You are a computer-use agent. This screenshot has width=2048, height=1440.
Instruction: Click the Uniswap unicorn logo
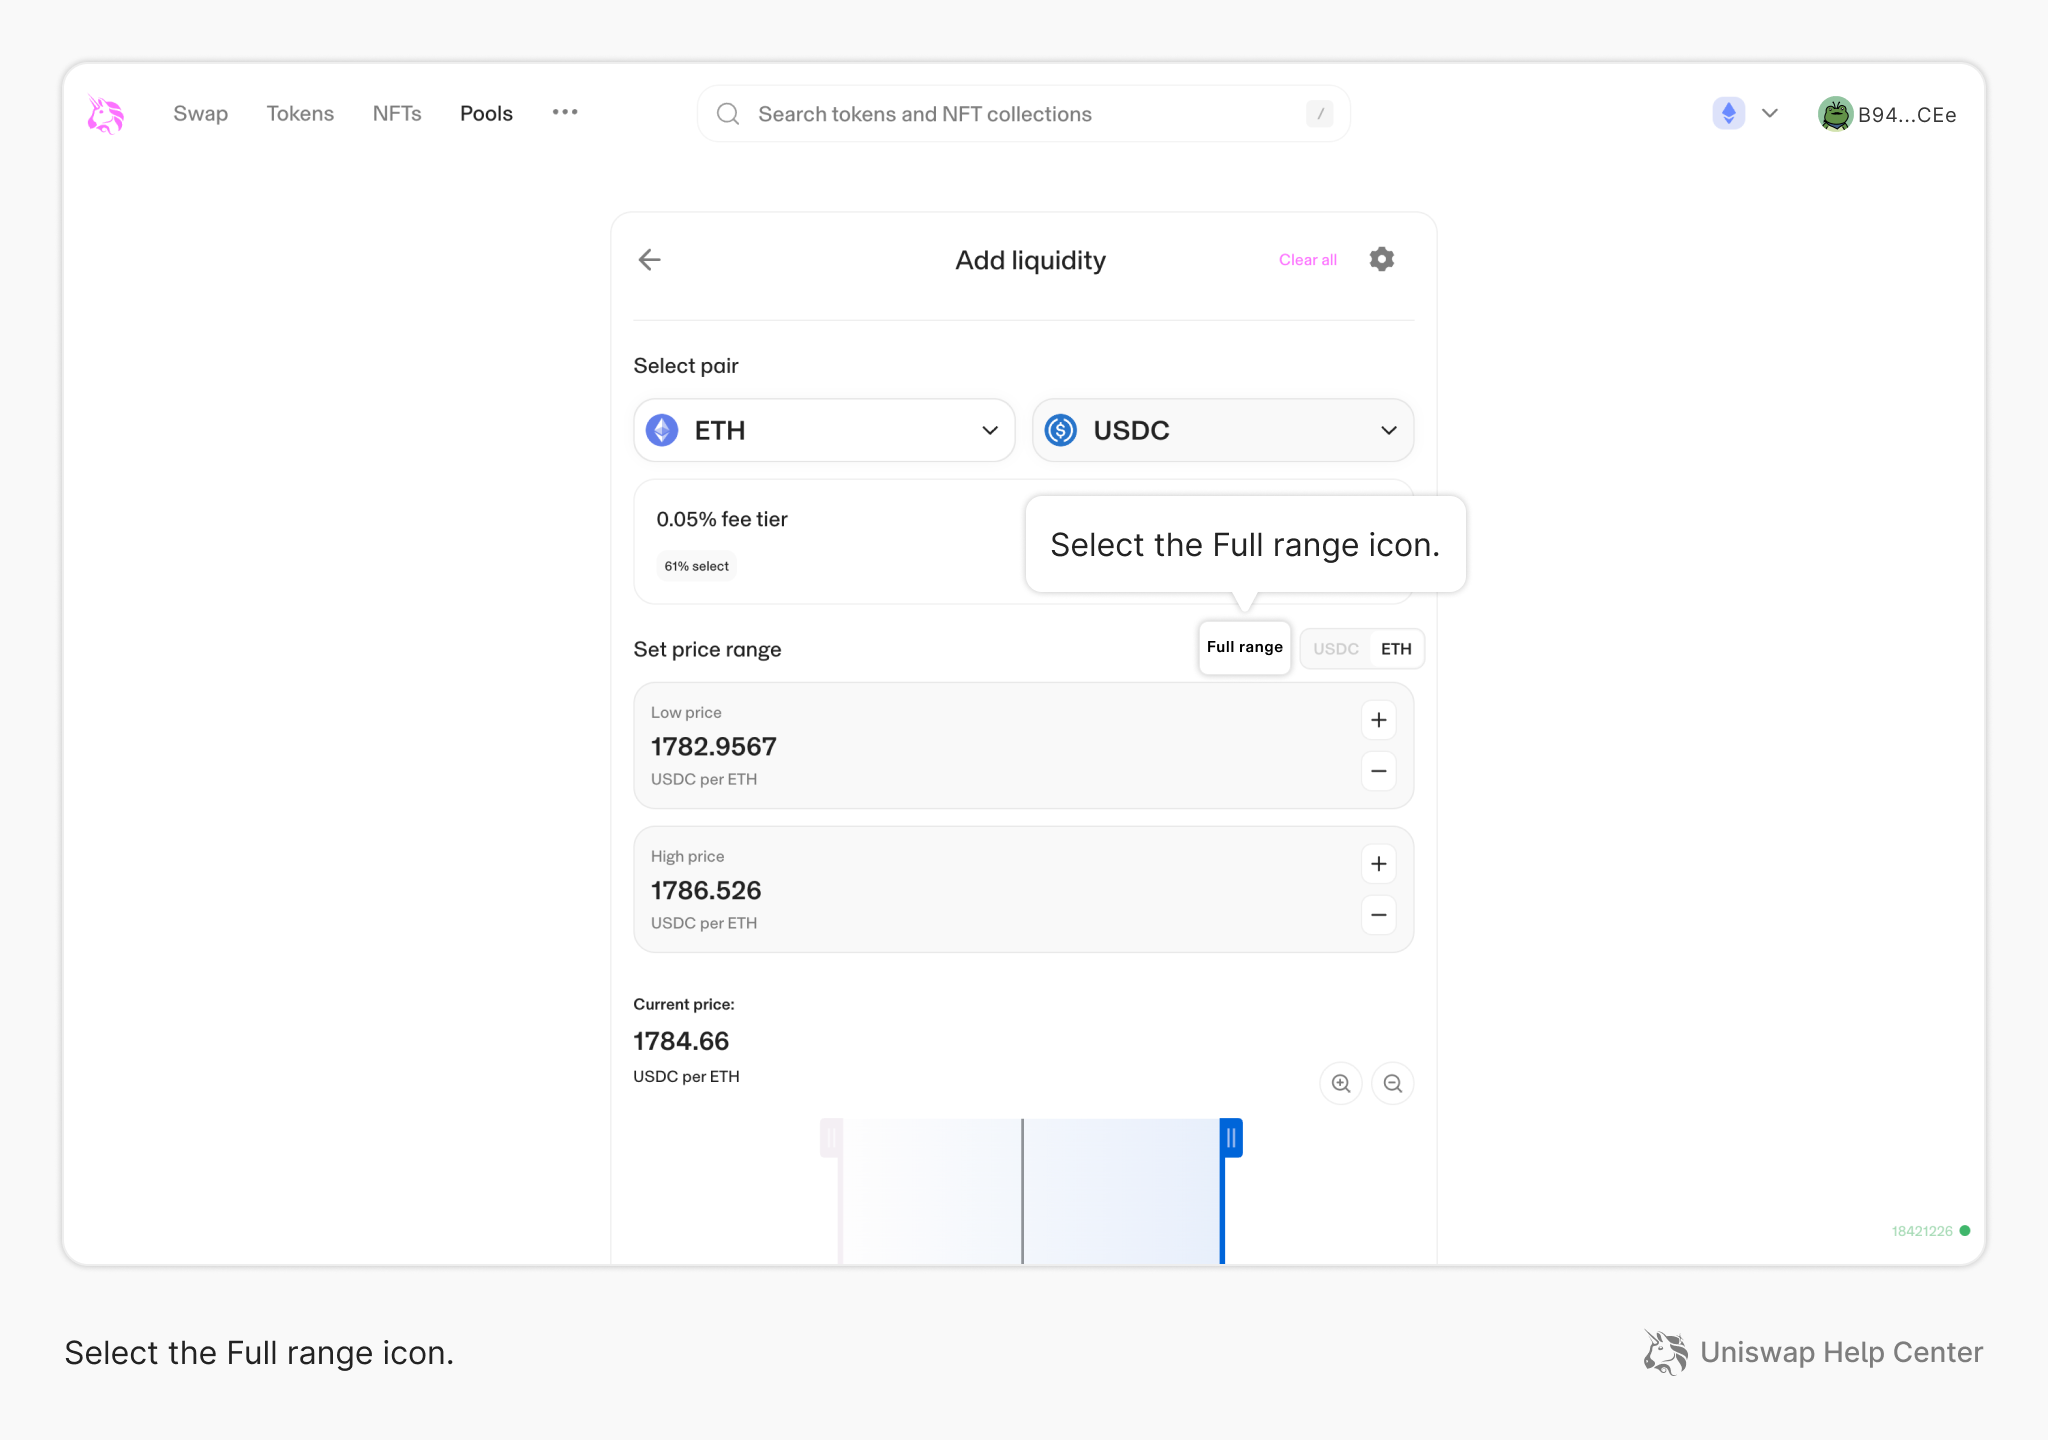[x=105, y=114]
